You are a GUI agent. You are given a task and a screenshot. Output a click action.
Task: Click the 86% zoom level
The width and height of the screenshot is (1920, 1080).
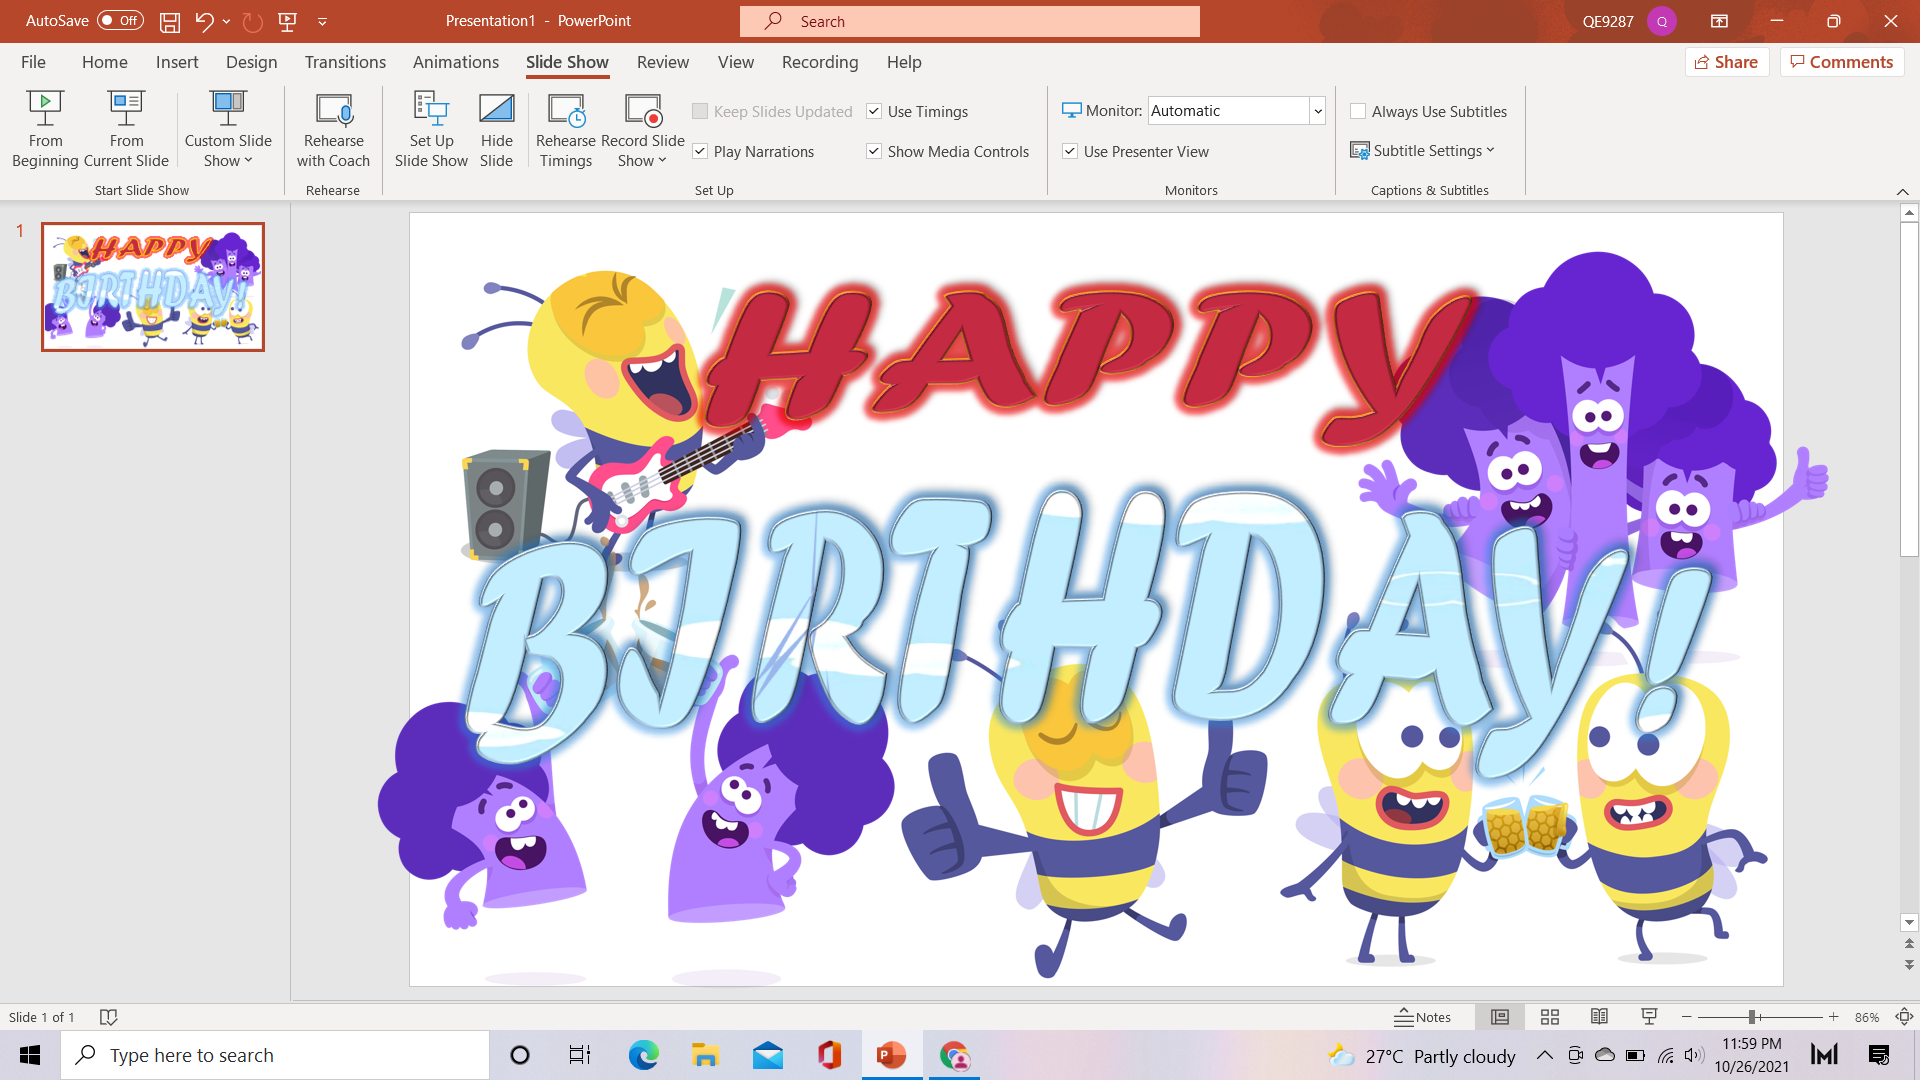pyautogui.click(x=1867, y=1017)
